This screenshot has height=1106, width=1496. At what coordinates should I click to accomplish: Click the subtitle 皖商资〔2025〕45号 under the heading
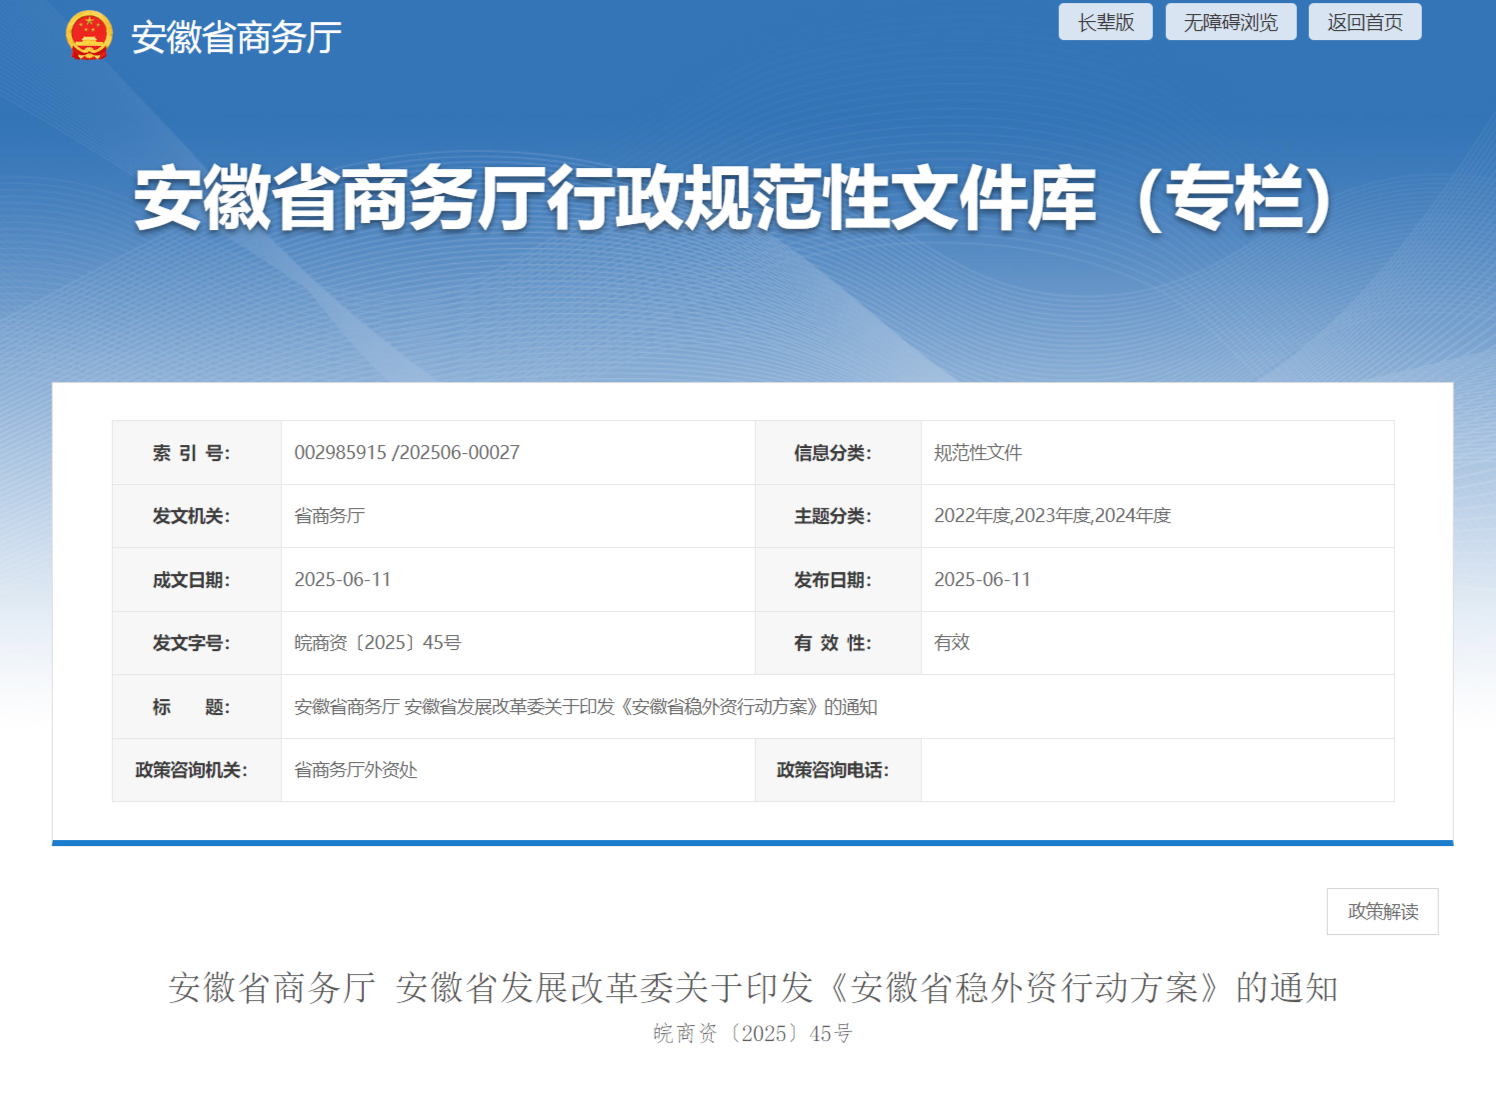[752, 1033]
